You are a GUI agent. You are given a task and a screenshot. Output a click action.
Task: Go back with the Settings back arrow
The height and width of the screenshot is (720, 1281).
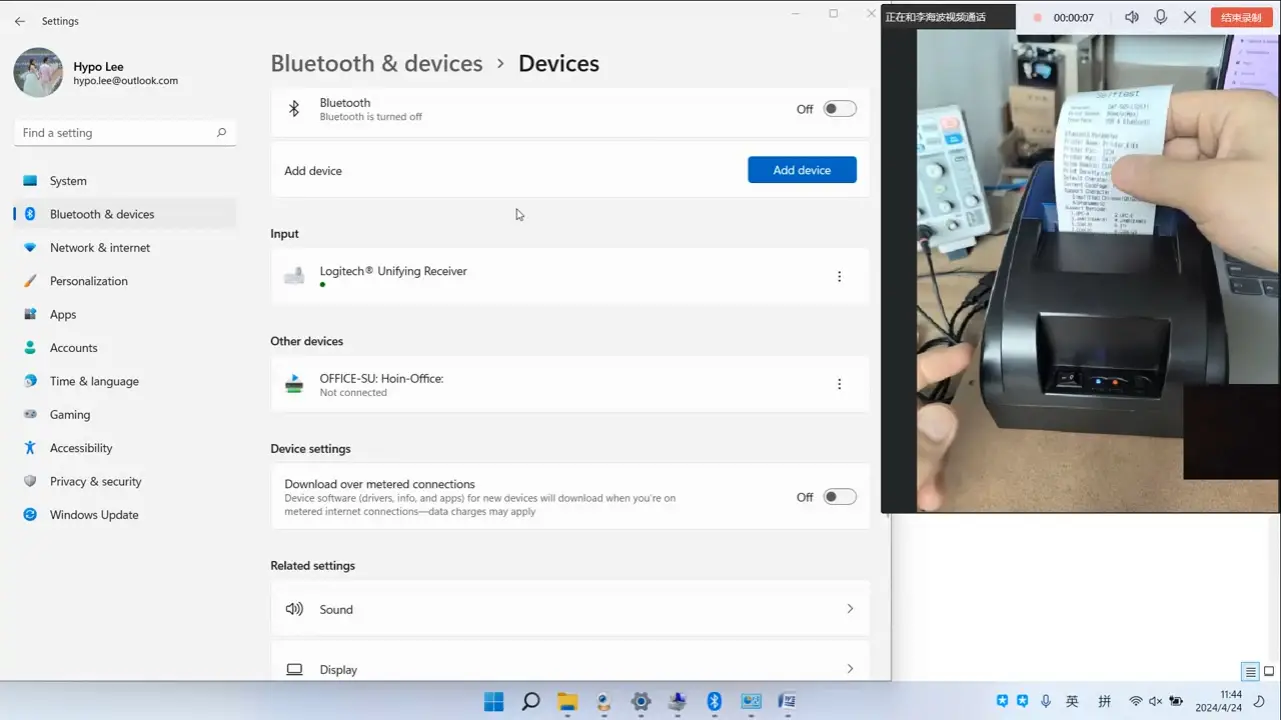click(20, 21)
